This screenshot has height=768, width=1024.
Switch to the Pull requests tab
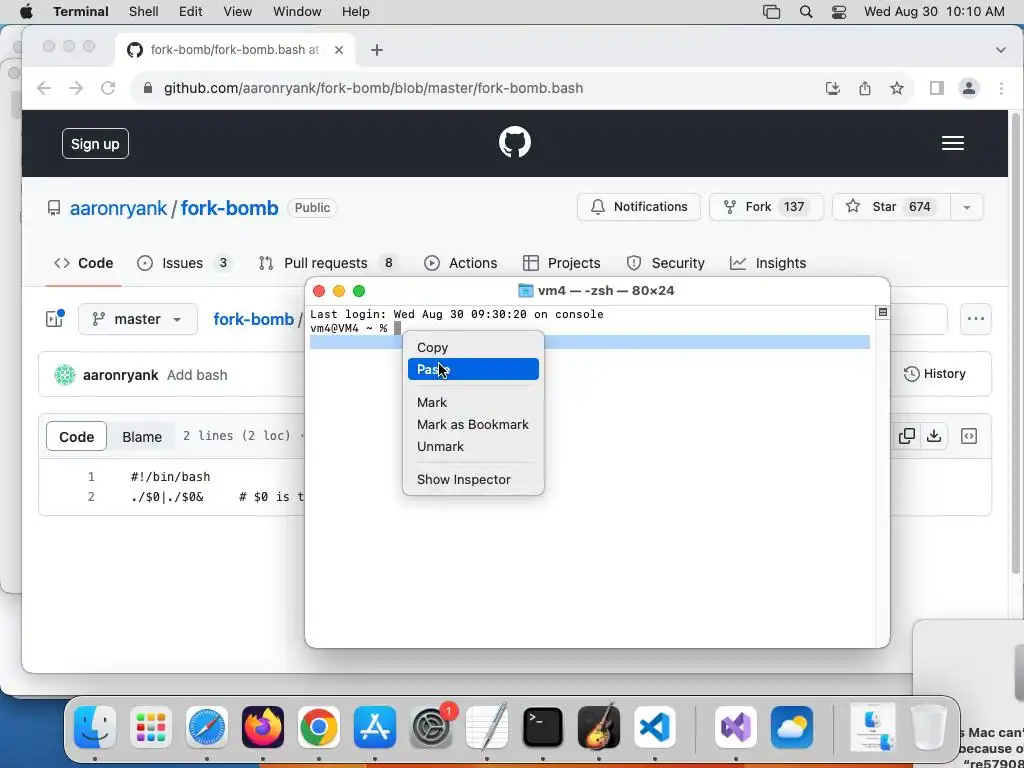328,263
